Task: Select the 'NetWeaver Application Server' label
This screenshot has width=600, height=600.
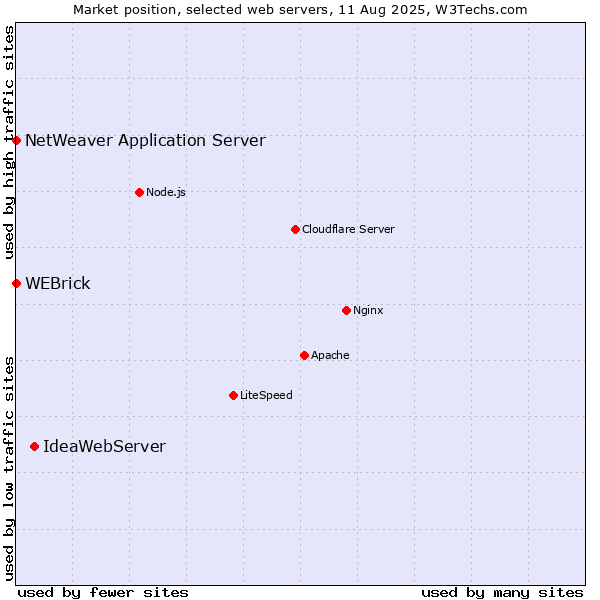Action: pyautogui.click(x=145, y=140)
